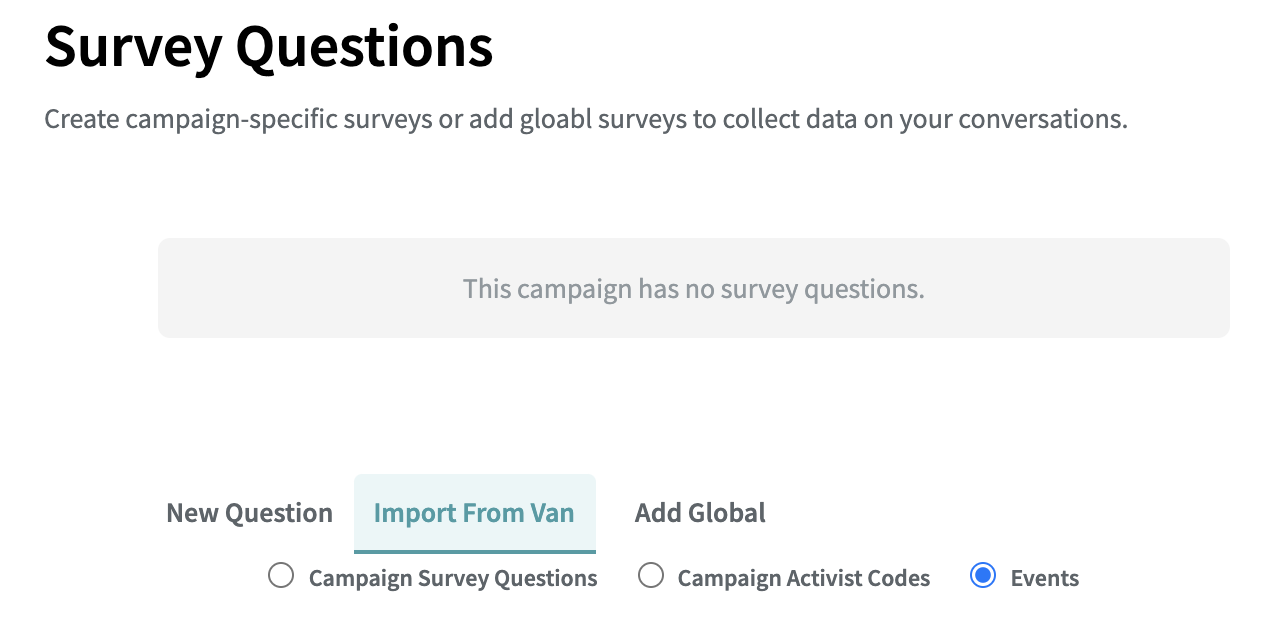Screen dimensions: 1278x632
Task: Click the Survey Questions page heading
Action: pos(269,46)
